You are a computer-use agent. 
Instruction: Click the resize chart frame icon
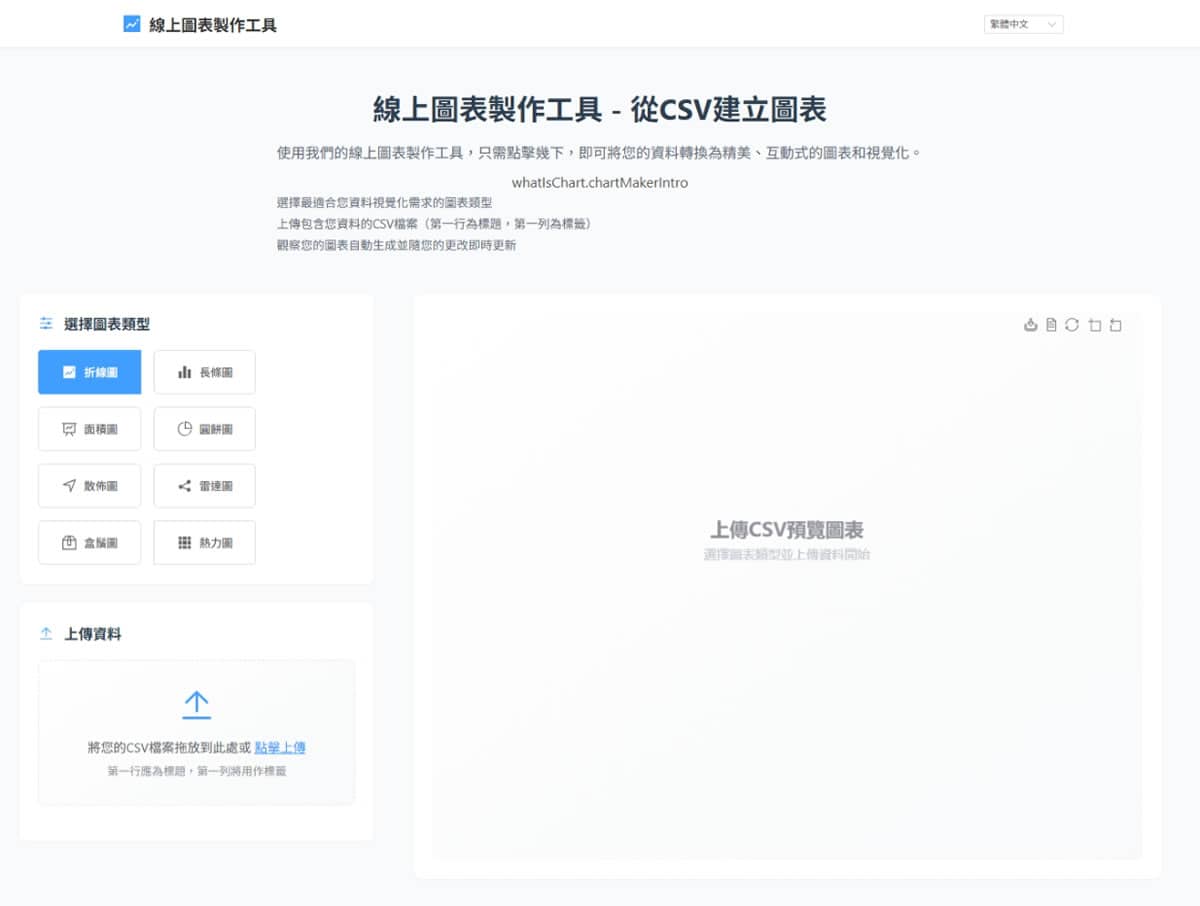[1094, 324]
